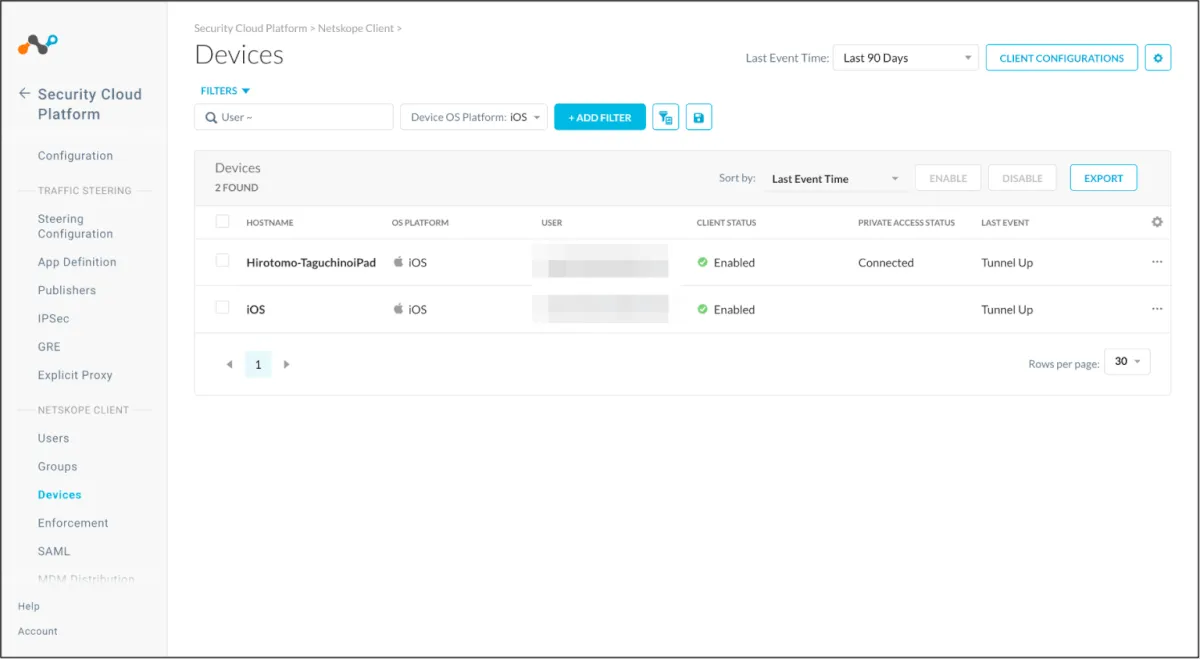
Task: Check the Hirotomo-TaguchinoiPad row checkbox
Action: click(x=222, y=261)
